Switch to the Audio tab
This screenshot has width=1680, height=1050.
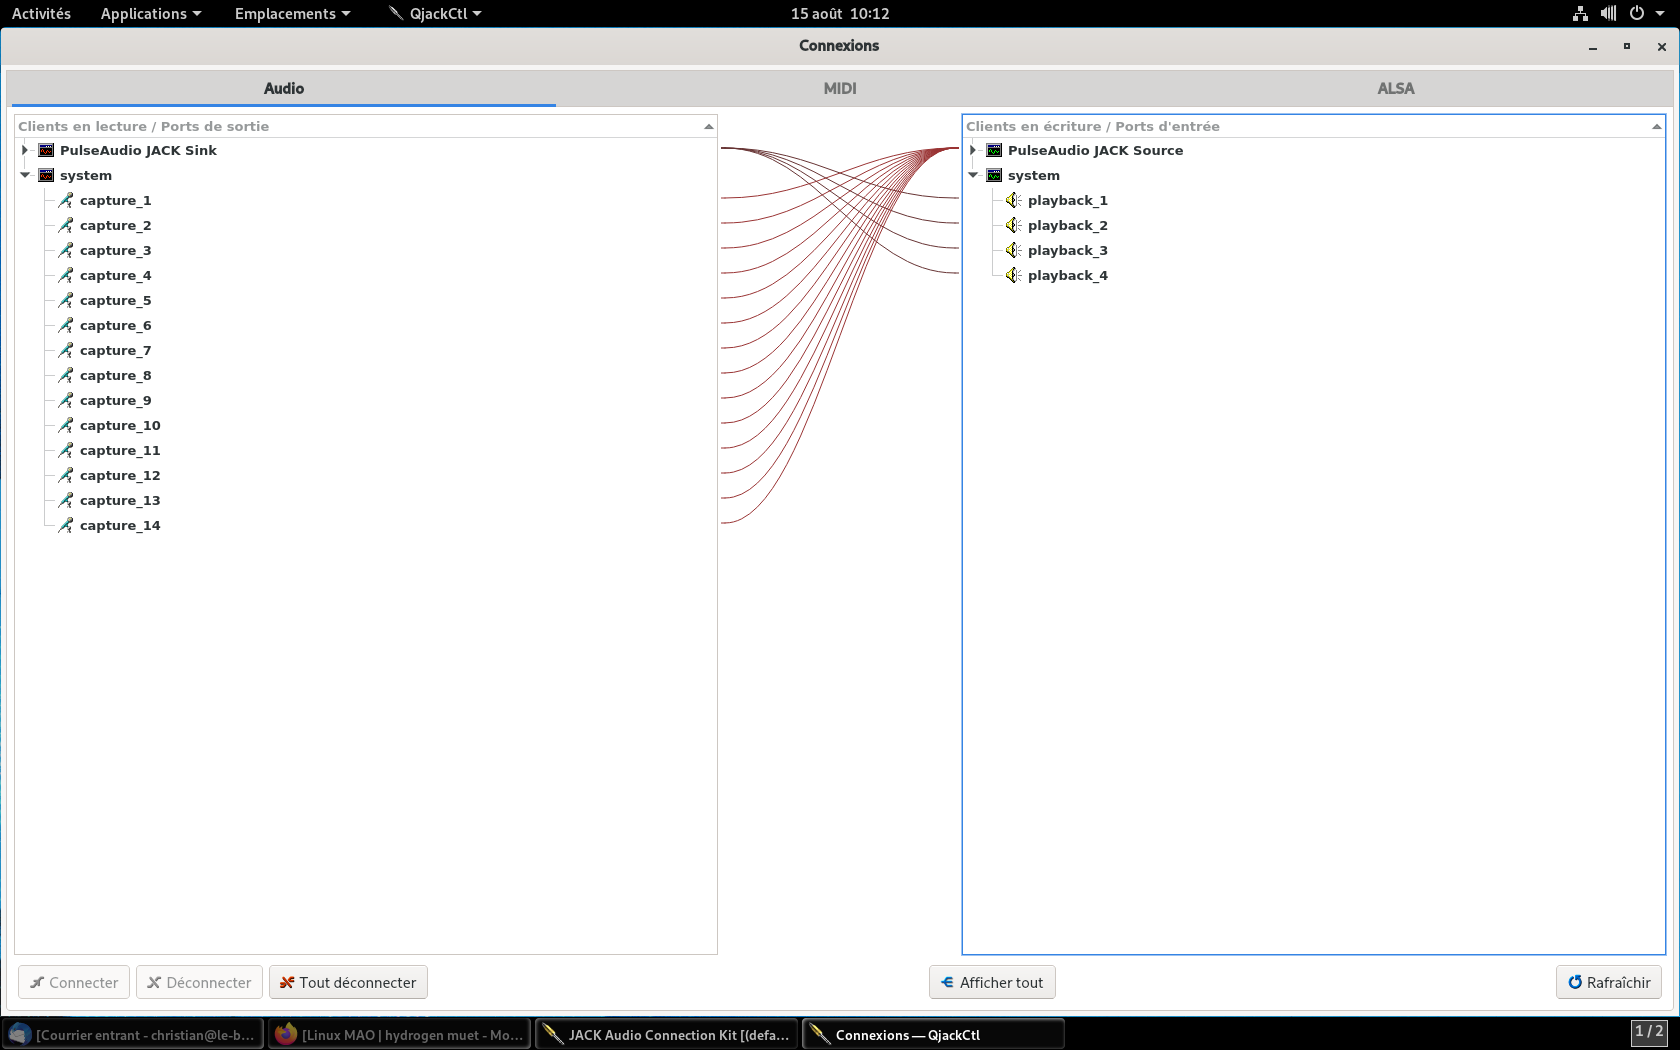pos(284,88)
